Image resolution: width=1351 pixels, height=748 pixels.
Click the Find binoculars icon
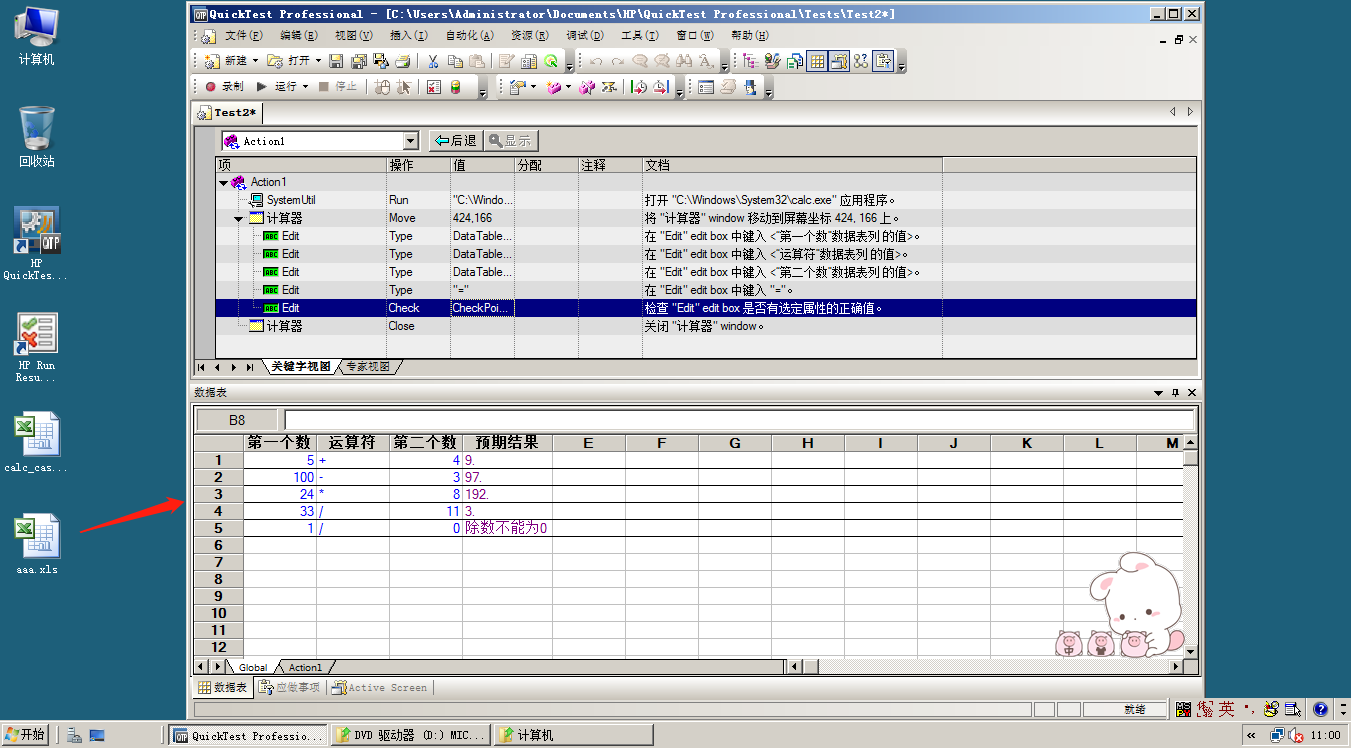[x=684, y=61]
